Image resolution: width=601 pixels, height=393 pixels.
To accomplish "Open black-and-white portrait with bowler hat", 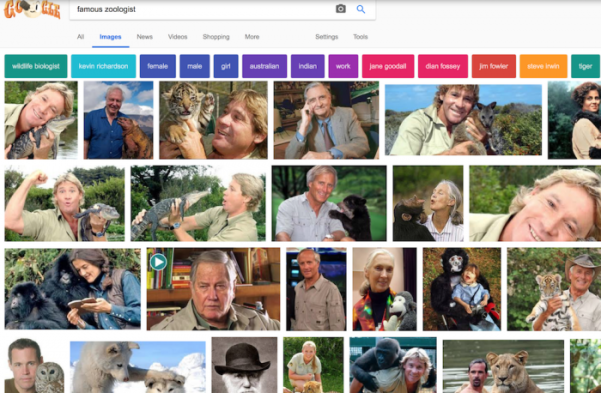I will pos(244,365).
